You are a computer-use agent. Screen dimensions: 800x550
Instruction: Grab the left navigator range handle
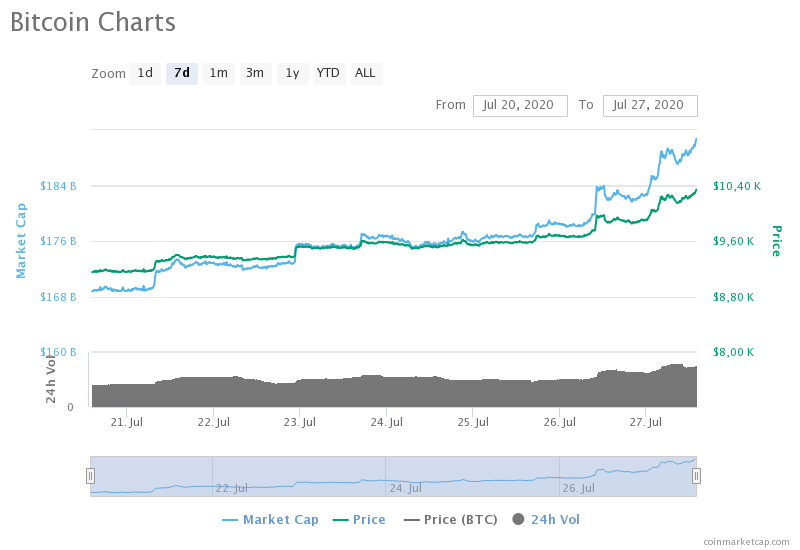click(x=90, y=476)
